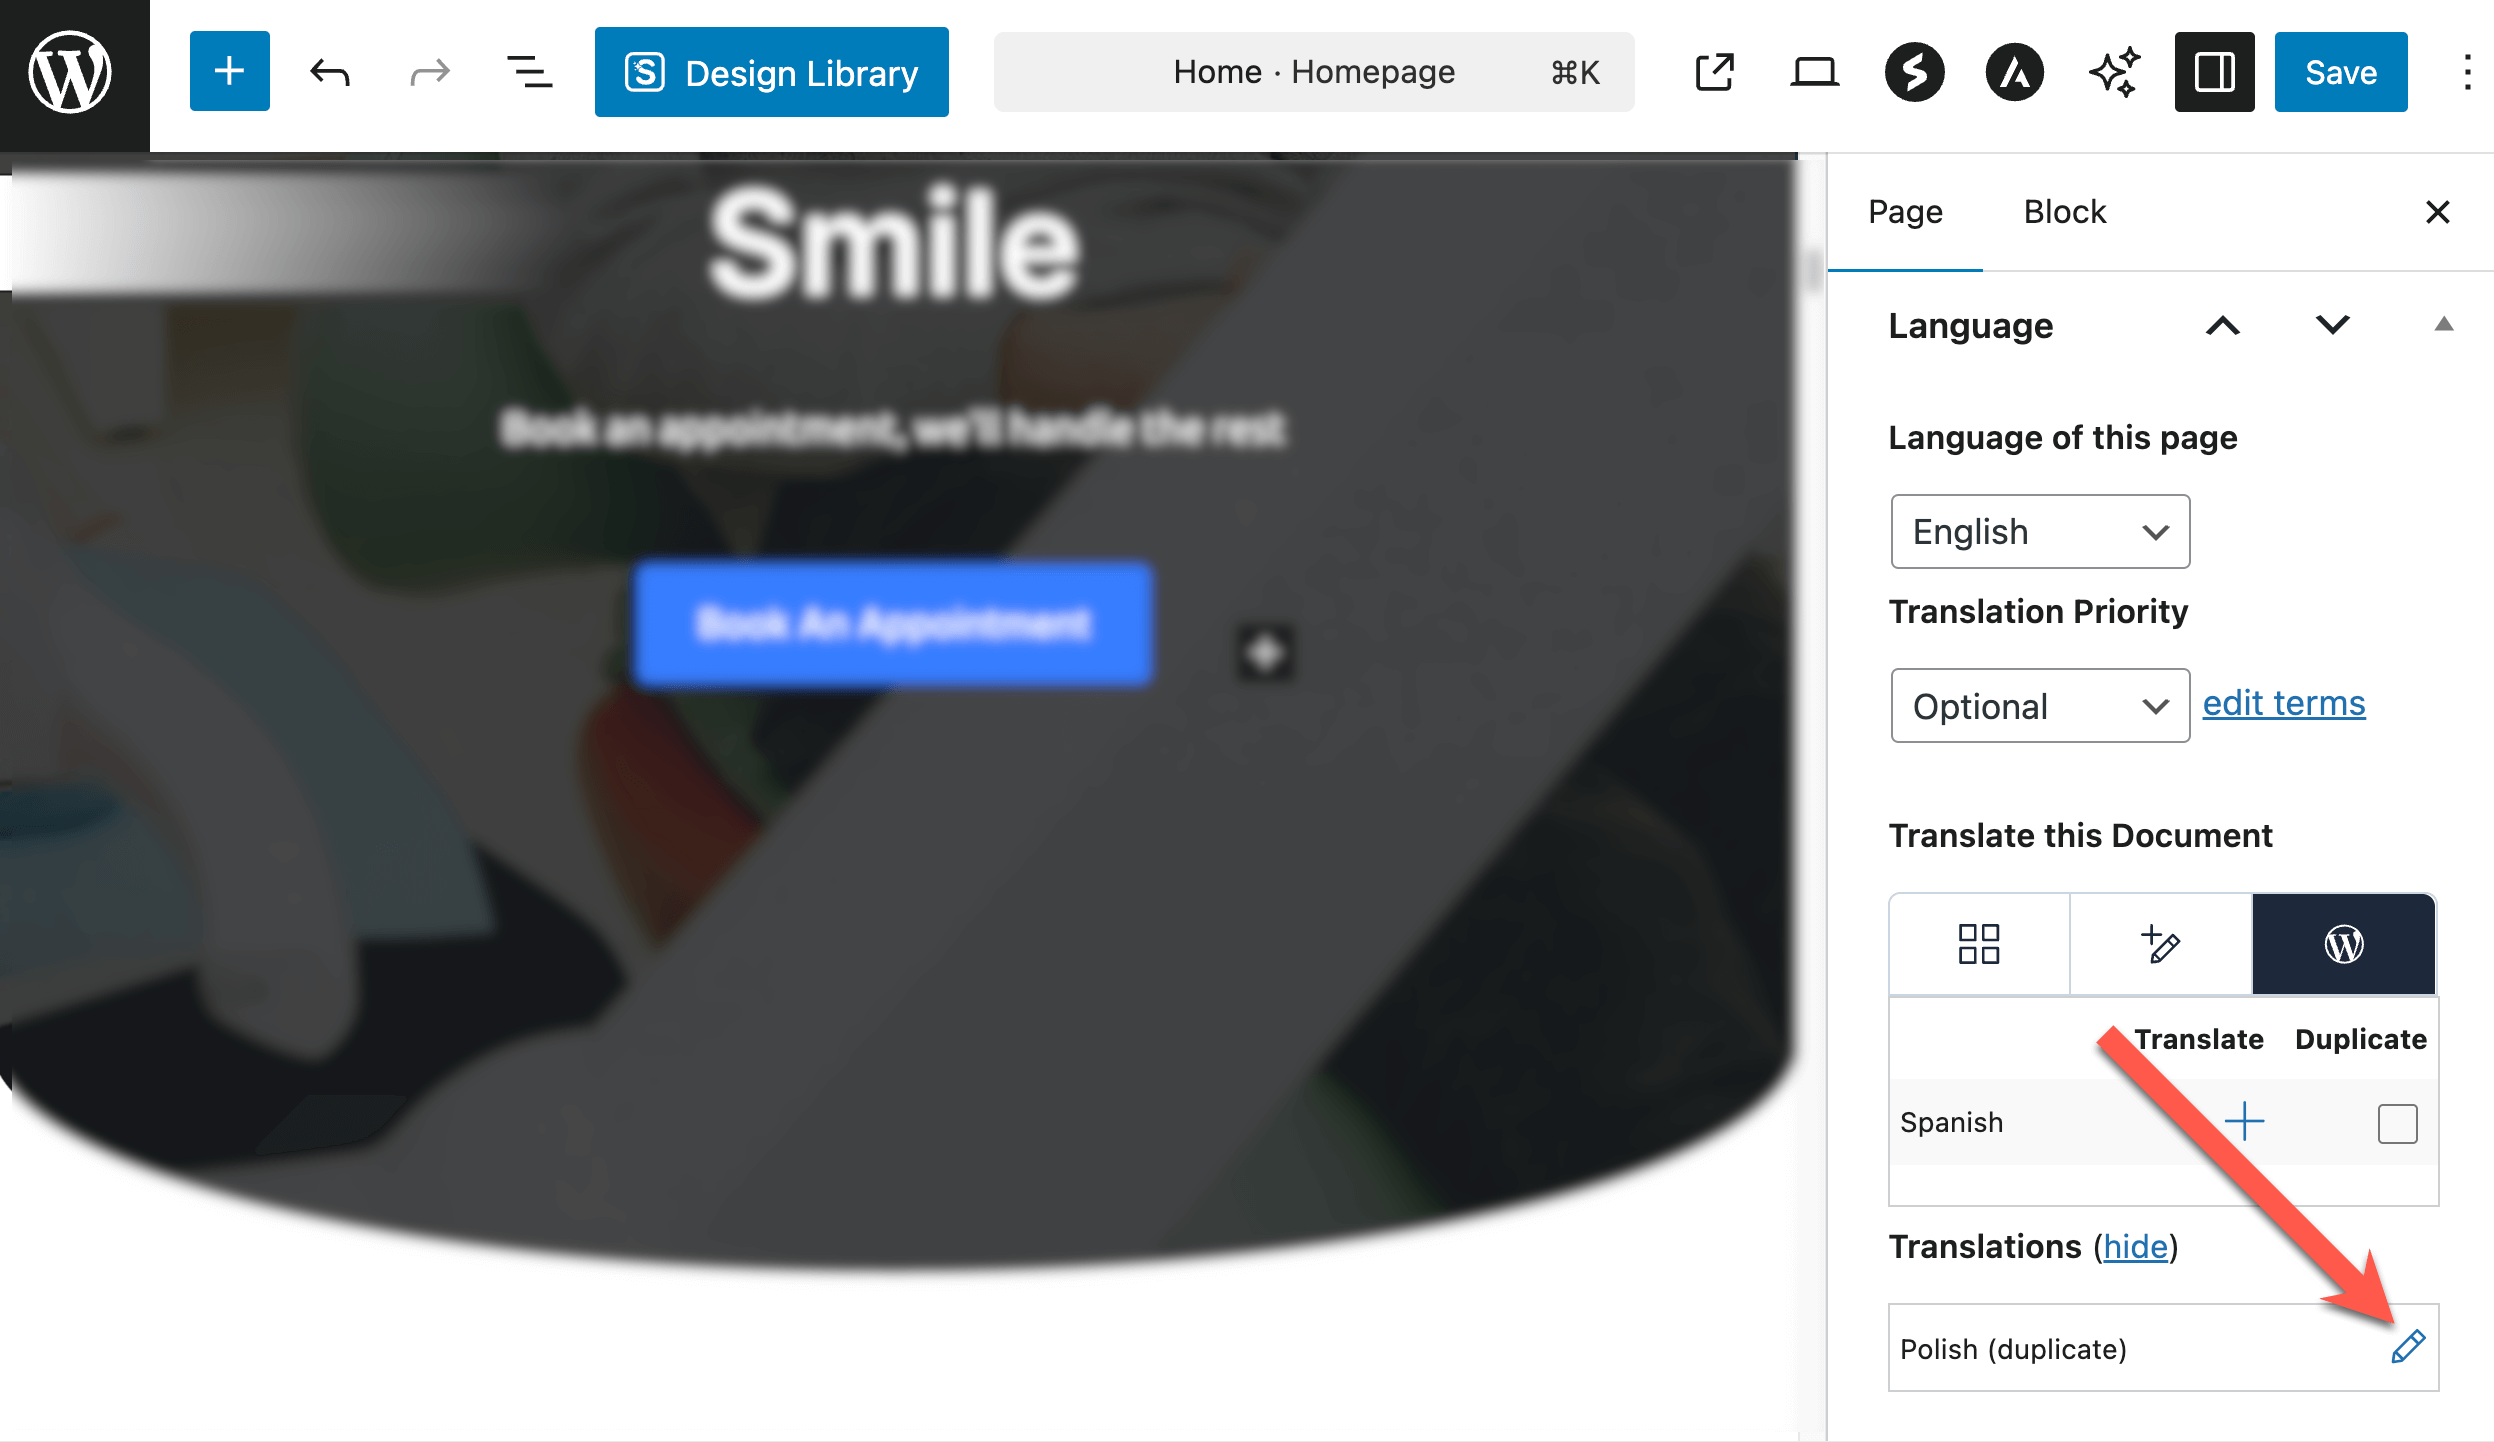Screen dimensions: 2494x1442
Task: Toggle the settings sidebar panel
Action: (x=2214, y=72)
